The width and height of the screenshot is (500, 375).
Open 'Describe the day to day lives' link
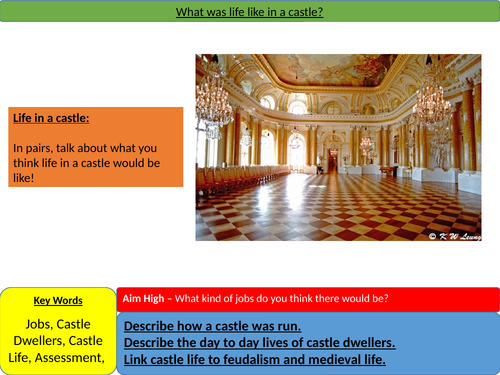pos(260,343)
